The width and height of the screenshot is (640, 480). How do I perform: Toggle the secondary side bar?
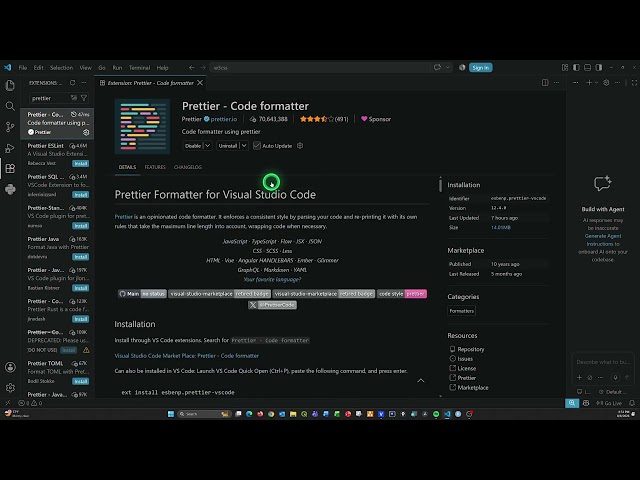[x=599, y=67]
